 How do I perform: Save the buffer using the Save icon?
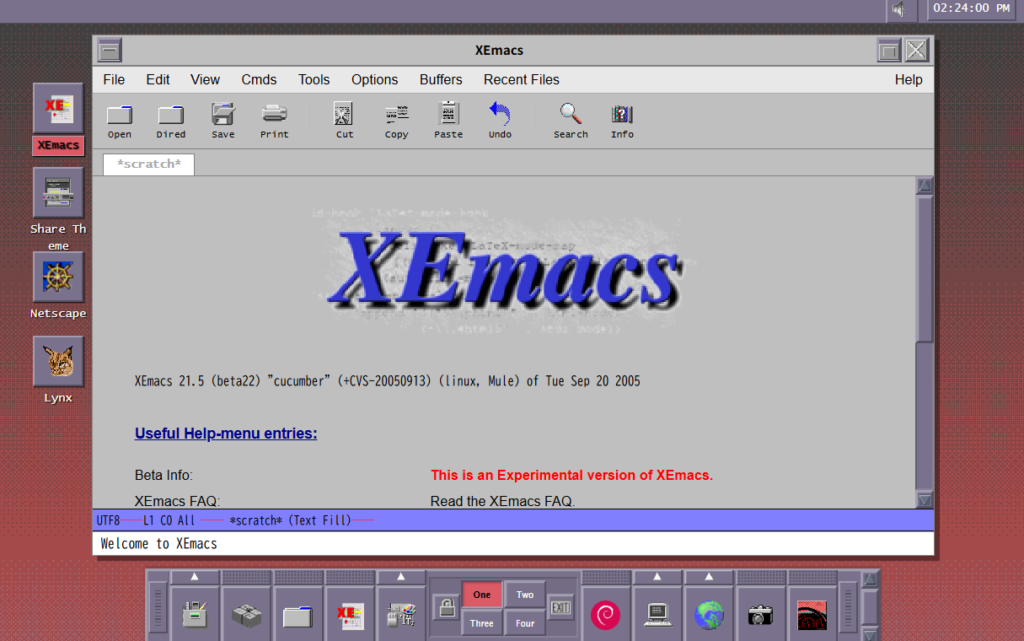(x=223, y=120)
